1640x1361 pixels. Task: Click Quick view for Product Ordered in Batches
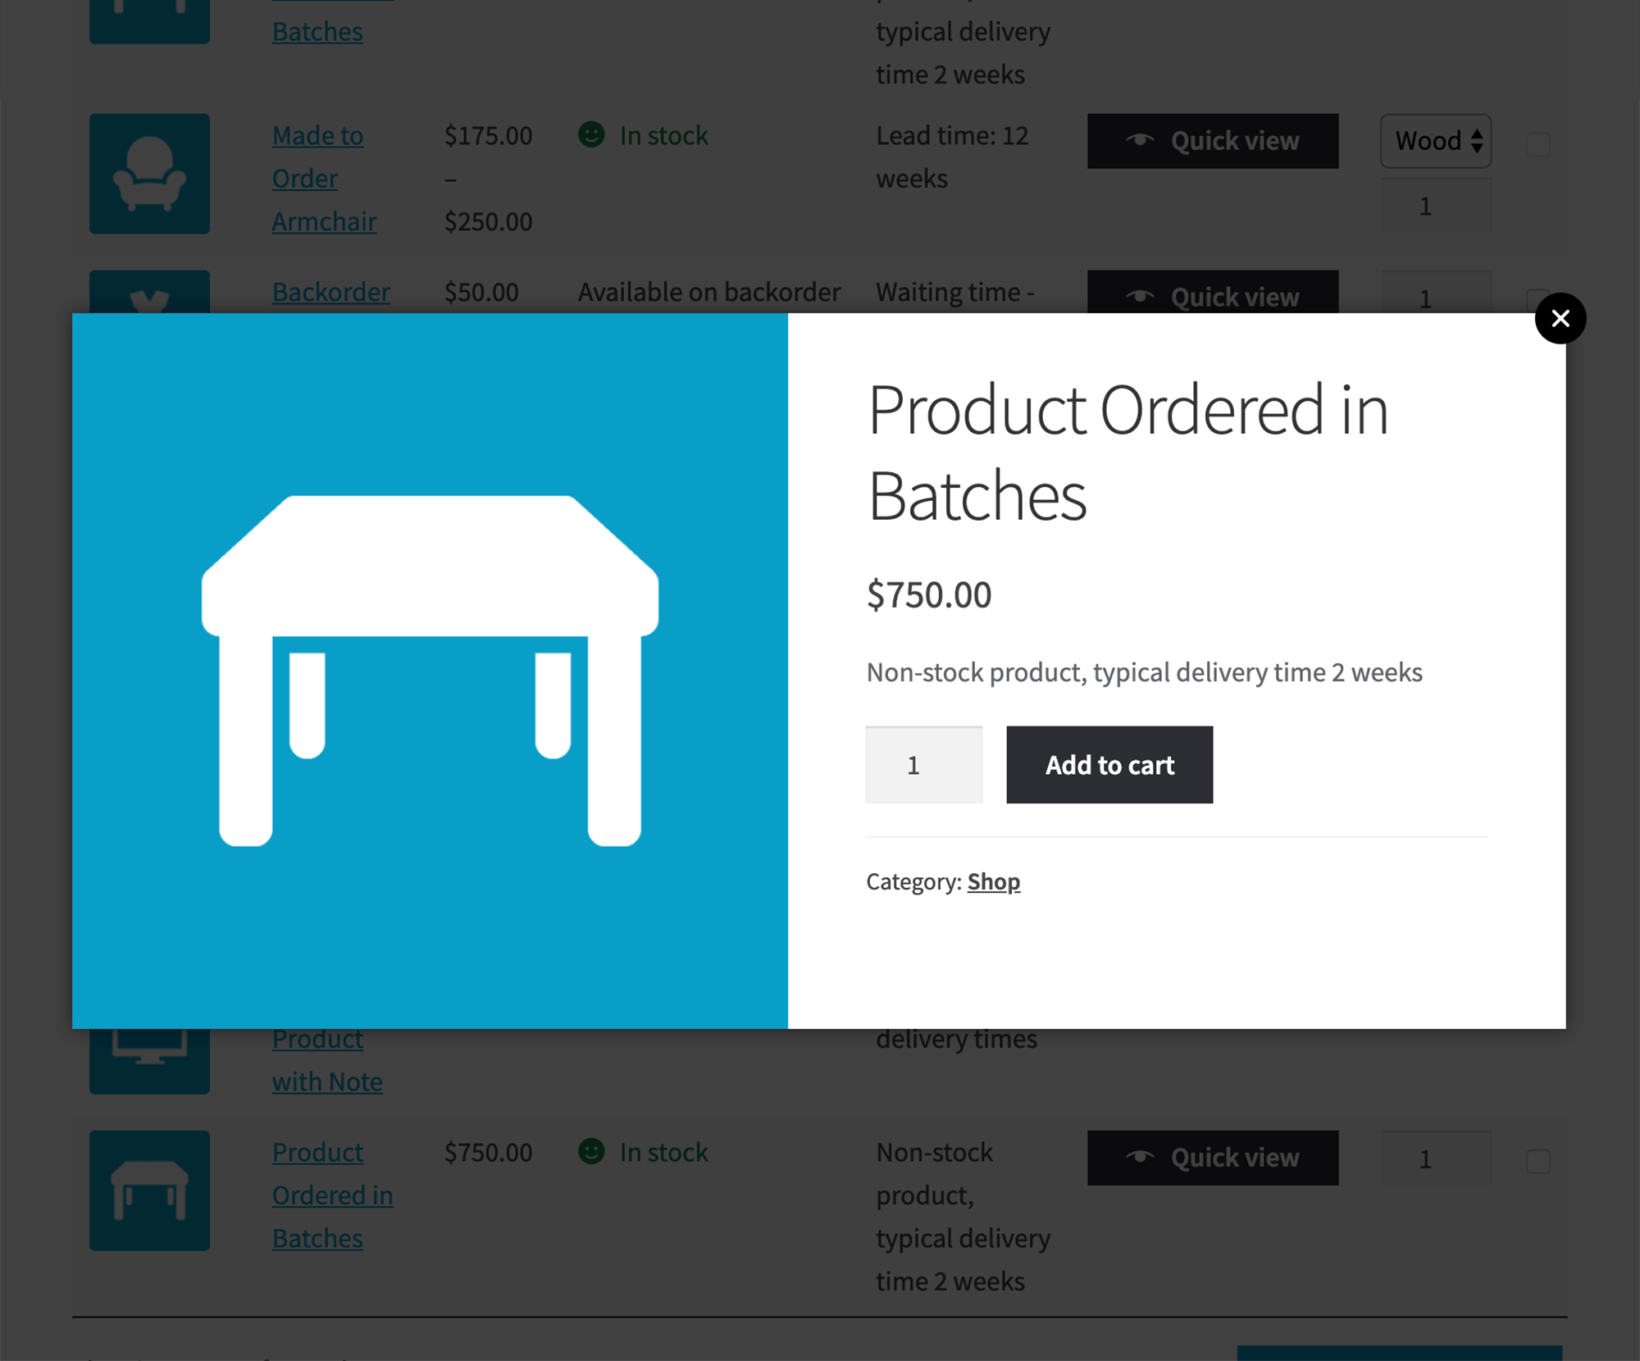point(1212,1157)
